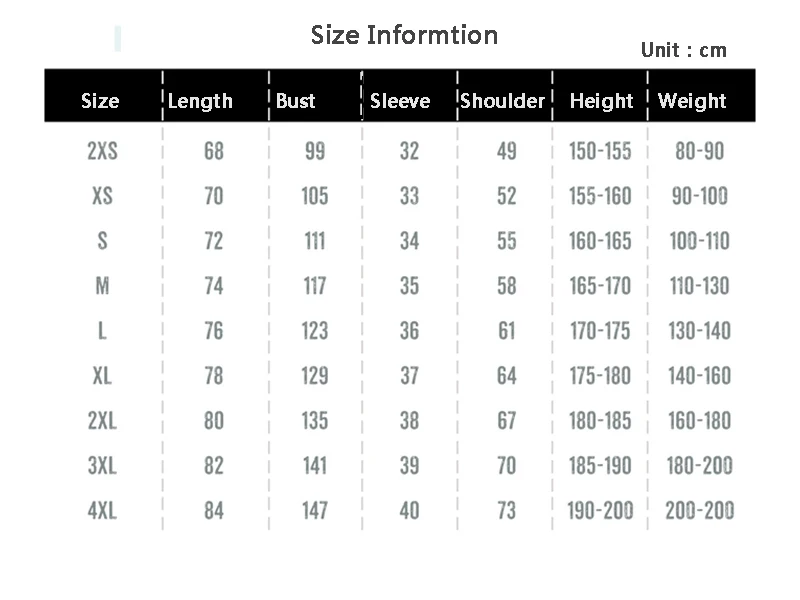The image size is (800, 600).
Task: Select weight range 200-200
Action: pos(699,510)
